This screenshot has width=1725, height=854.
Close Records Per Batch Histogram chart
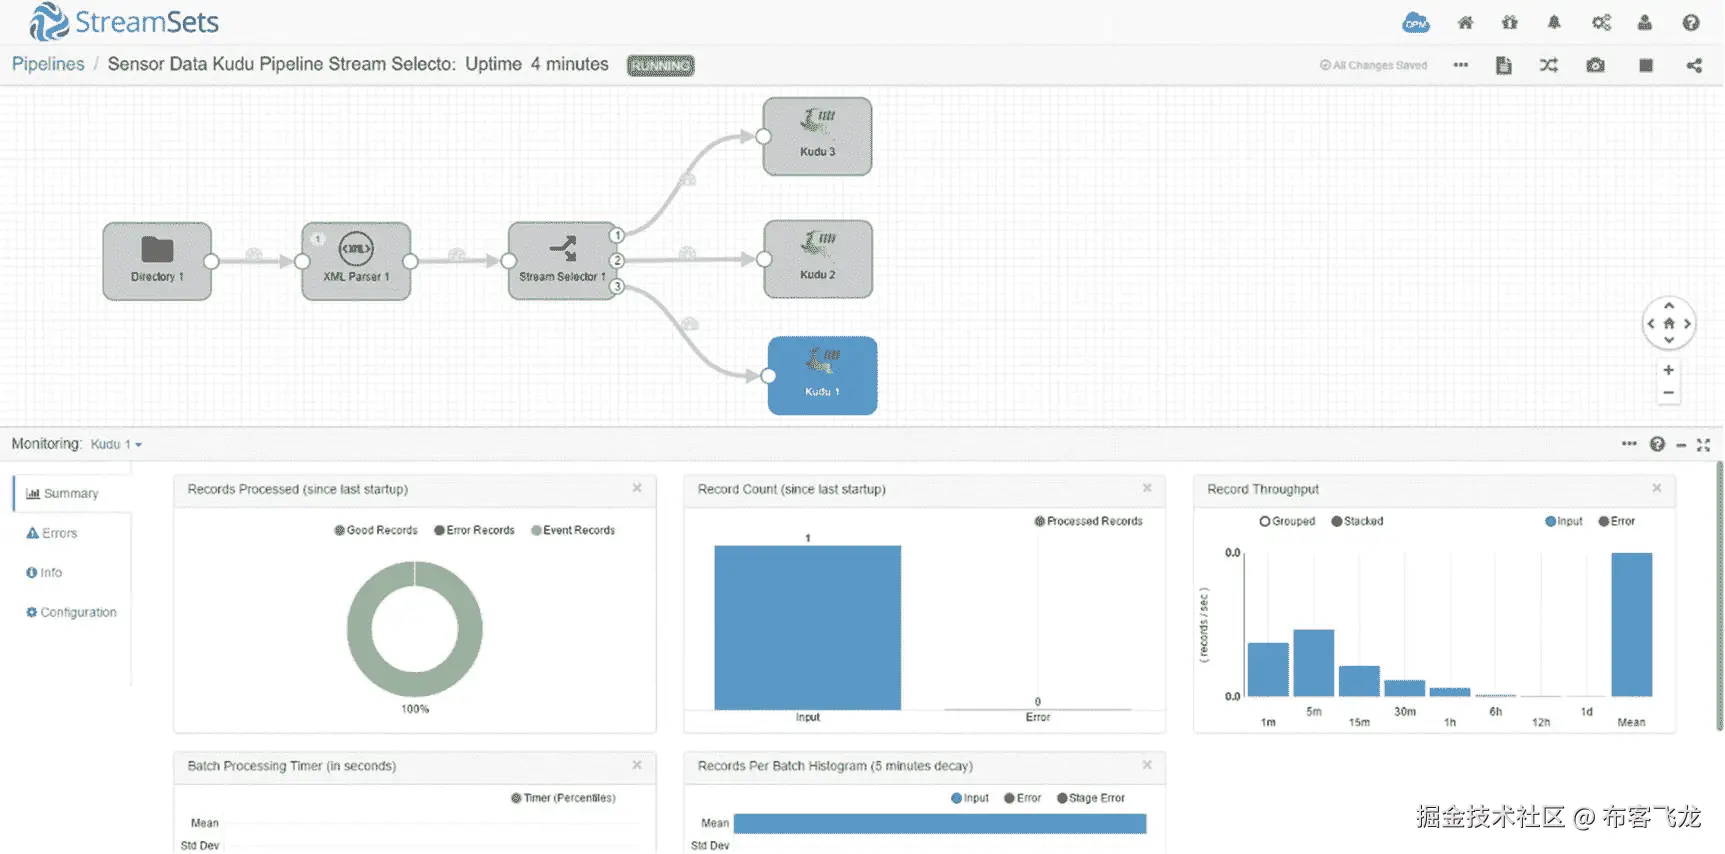pos(1147,765)
